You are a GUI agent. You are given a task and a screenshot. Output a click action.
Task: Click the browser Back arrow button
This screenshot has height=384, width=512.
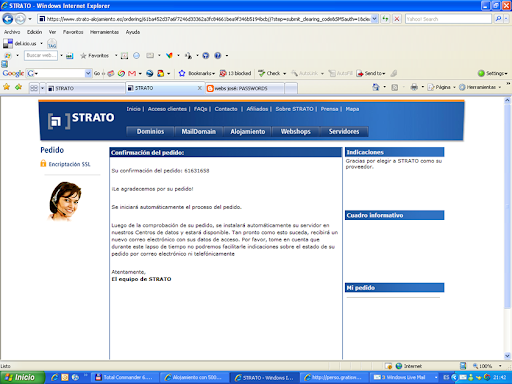8,19
